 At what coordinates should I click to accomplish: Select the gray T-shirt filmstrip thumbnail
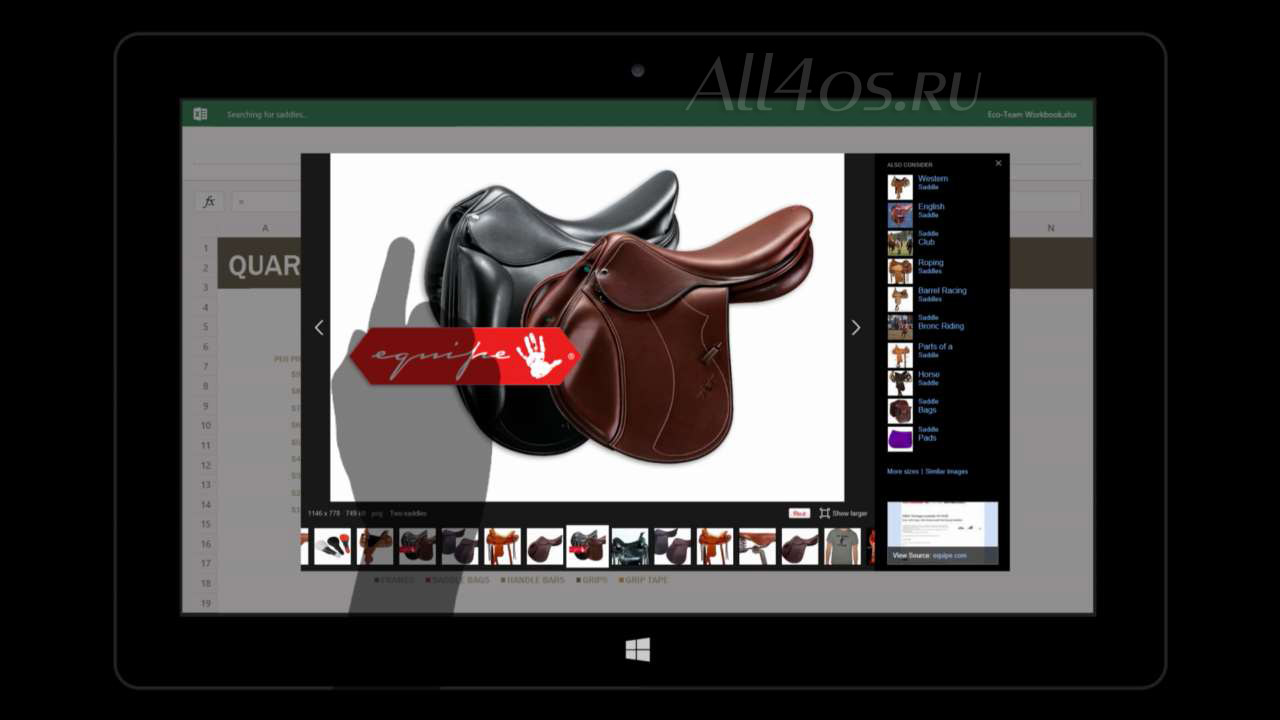click(842, 547)
